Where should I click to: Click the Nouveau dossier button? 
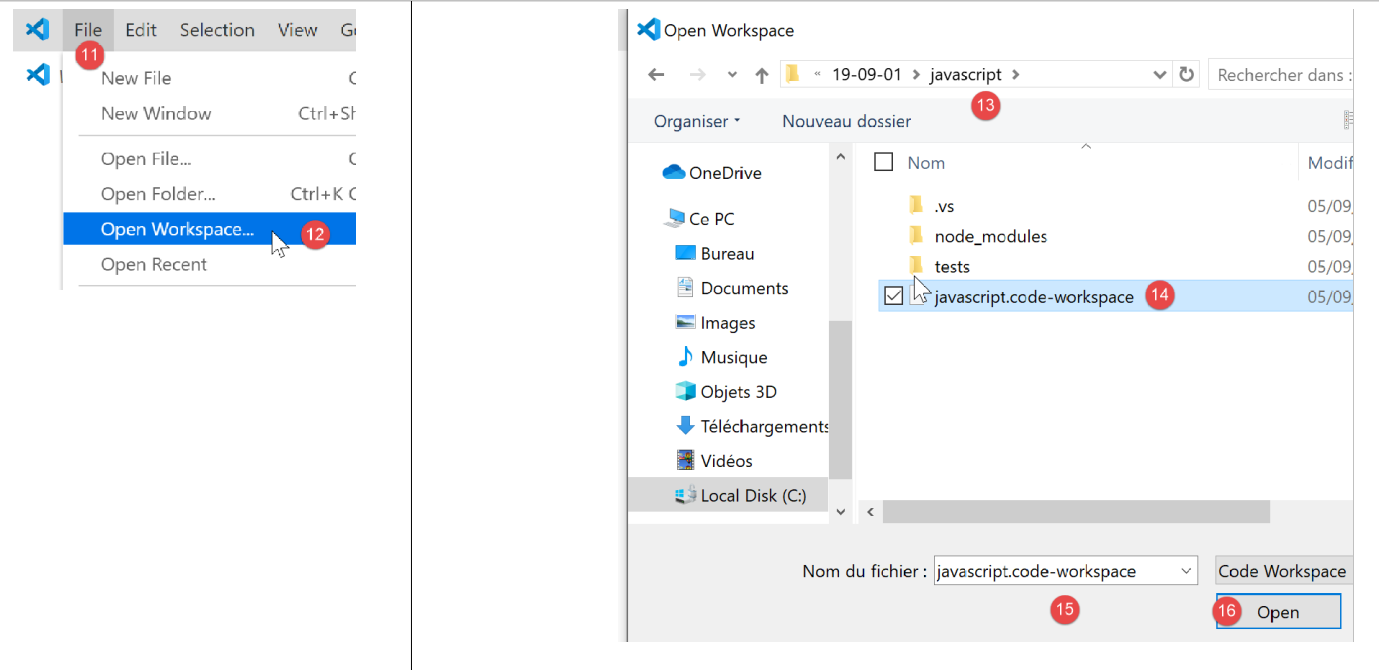pos(846,121)
